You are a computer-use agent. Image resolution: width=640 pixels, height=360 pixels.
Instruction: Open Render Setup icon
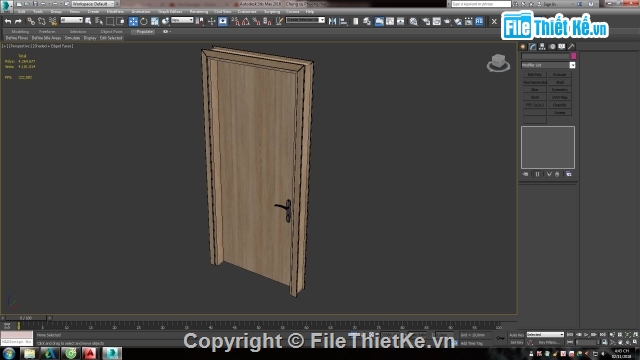click(x=426, y=21)
